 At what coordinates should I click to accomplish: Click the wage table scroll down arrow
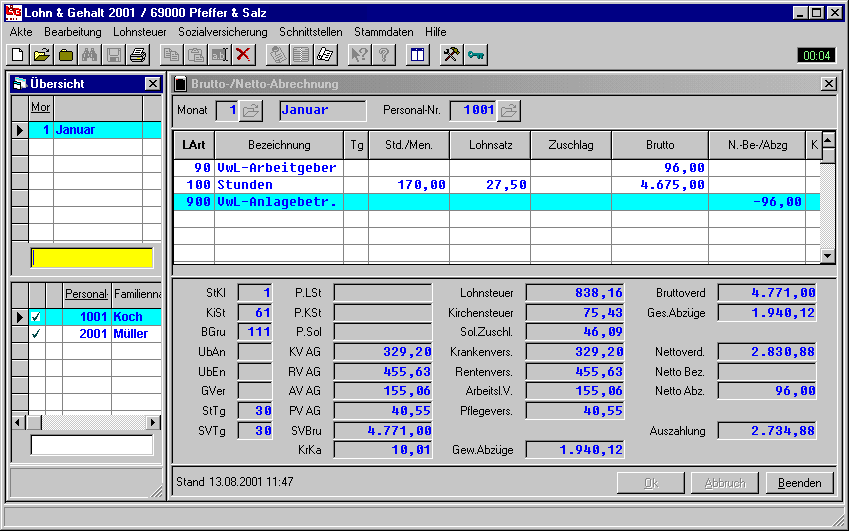828,256
